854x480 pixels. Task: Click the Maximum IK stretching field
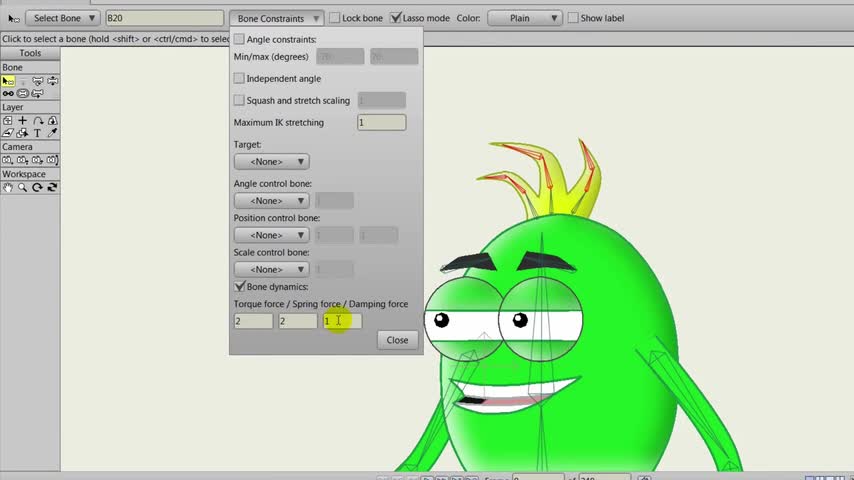point(381,123)
